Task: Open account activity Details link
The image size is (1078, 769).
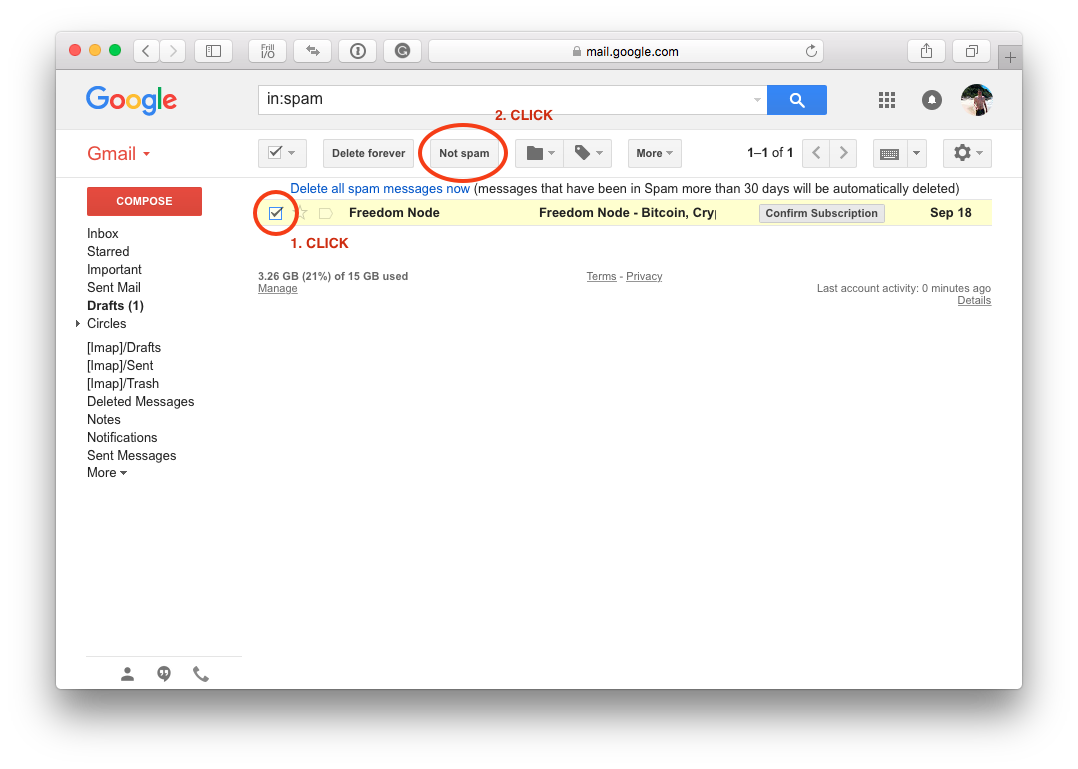Action: (974, 300)
